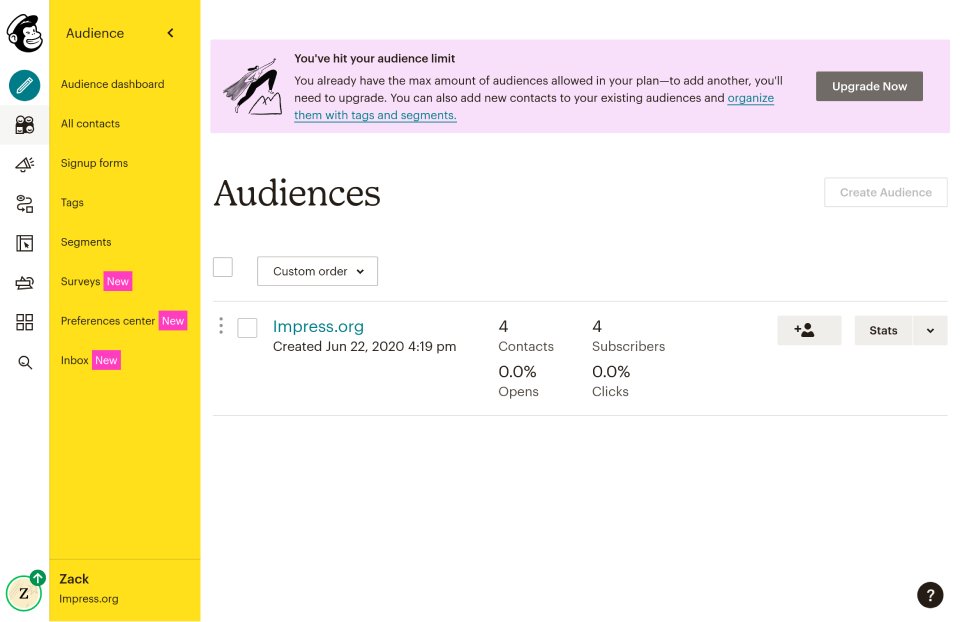Viewport: 960px width, 622px height.
Task: Click the add contact icon for Impress.org
Action: (809, 331)
